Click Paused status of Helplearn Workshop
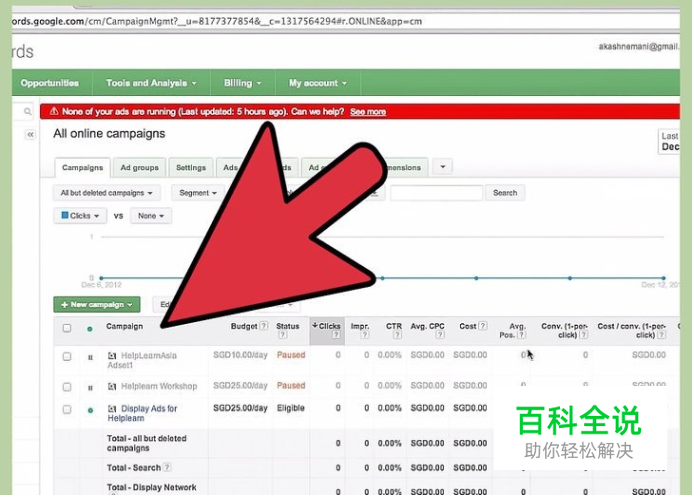 [291, 386]
